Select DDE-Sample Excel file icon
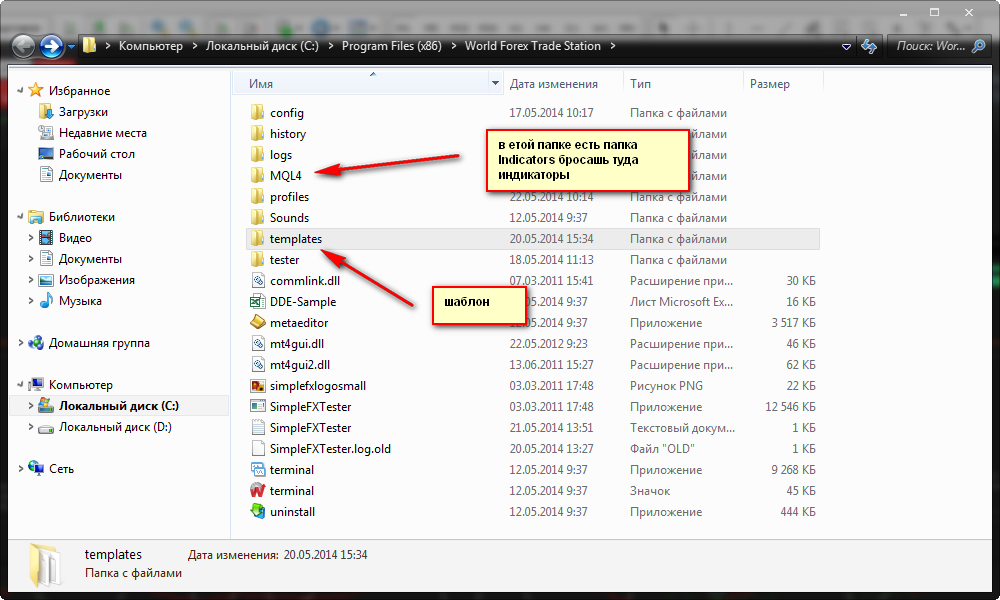 point(258,302)
